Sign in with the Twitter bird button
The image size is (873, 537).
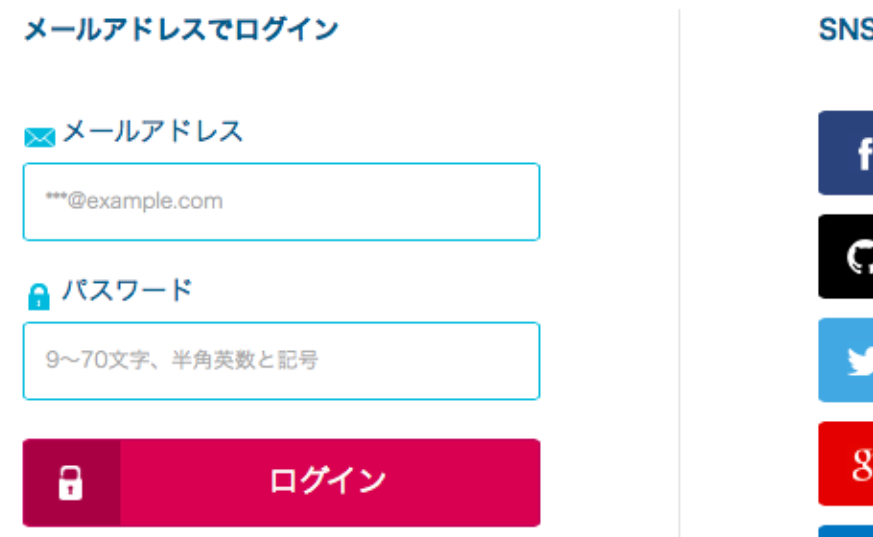[846, 360]
